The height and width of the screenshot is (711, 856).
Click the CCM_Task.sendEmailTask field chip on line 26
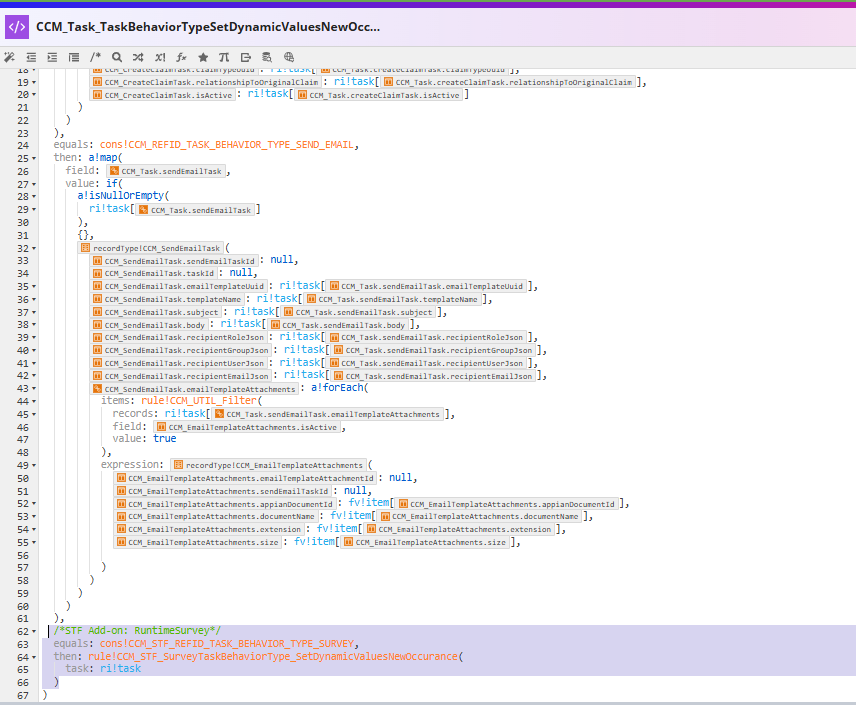click(x=166, y=171)
